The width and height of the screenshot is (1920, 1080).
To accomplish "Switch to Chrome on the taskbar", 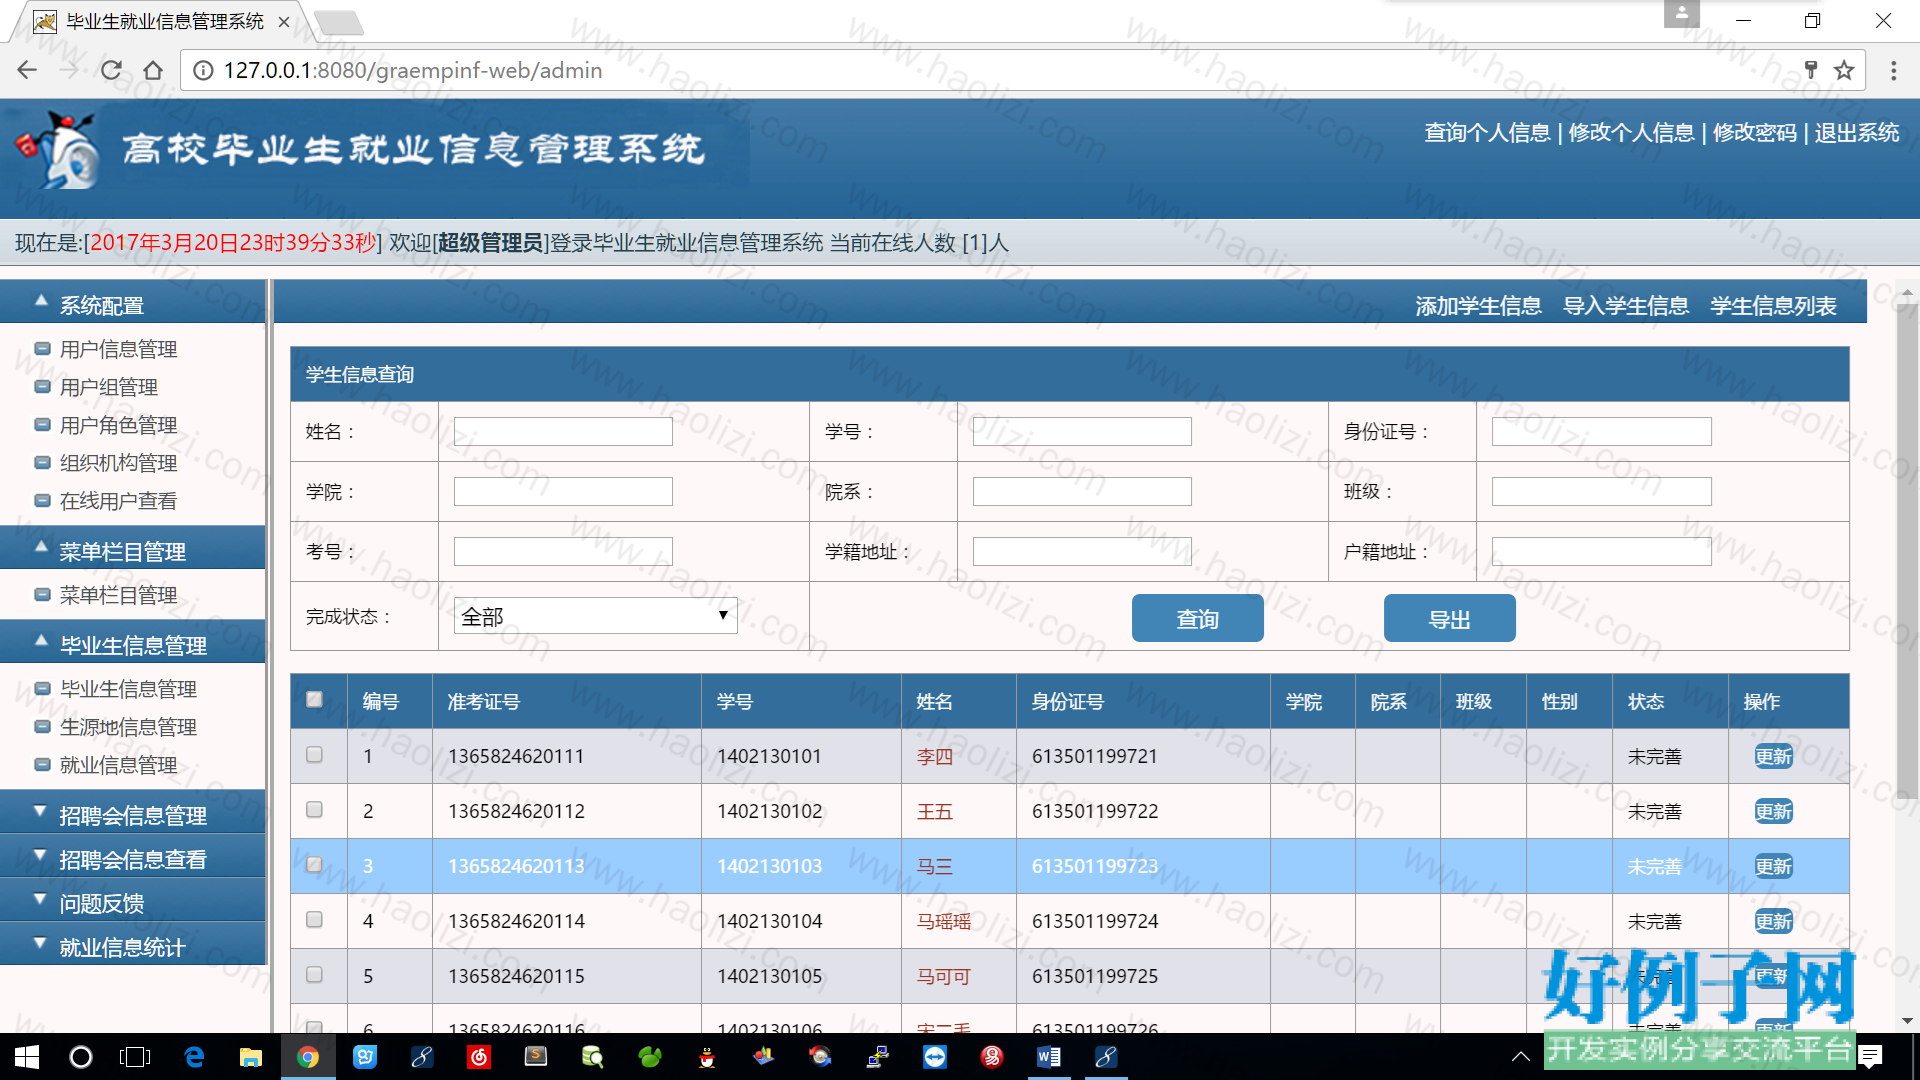I will 308,1057.
